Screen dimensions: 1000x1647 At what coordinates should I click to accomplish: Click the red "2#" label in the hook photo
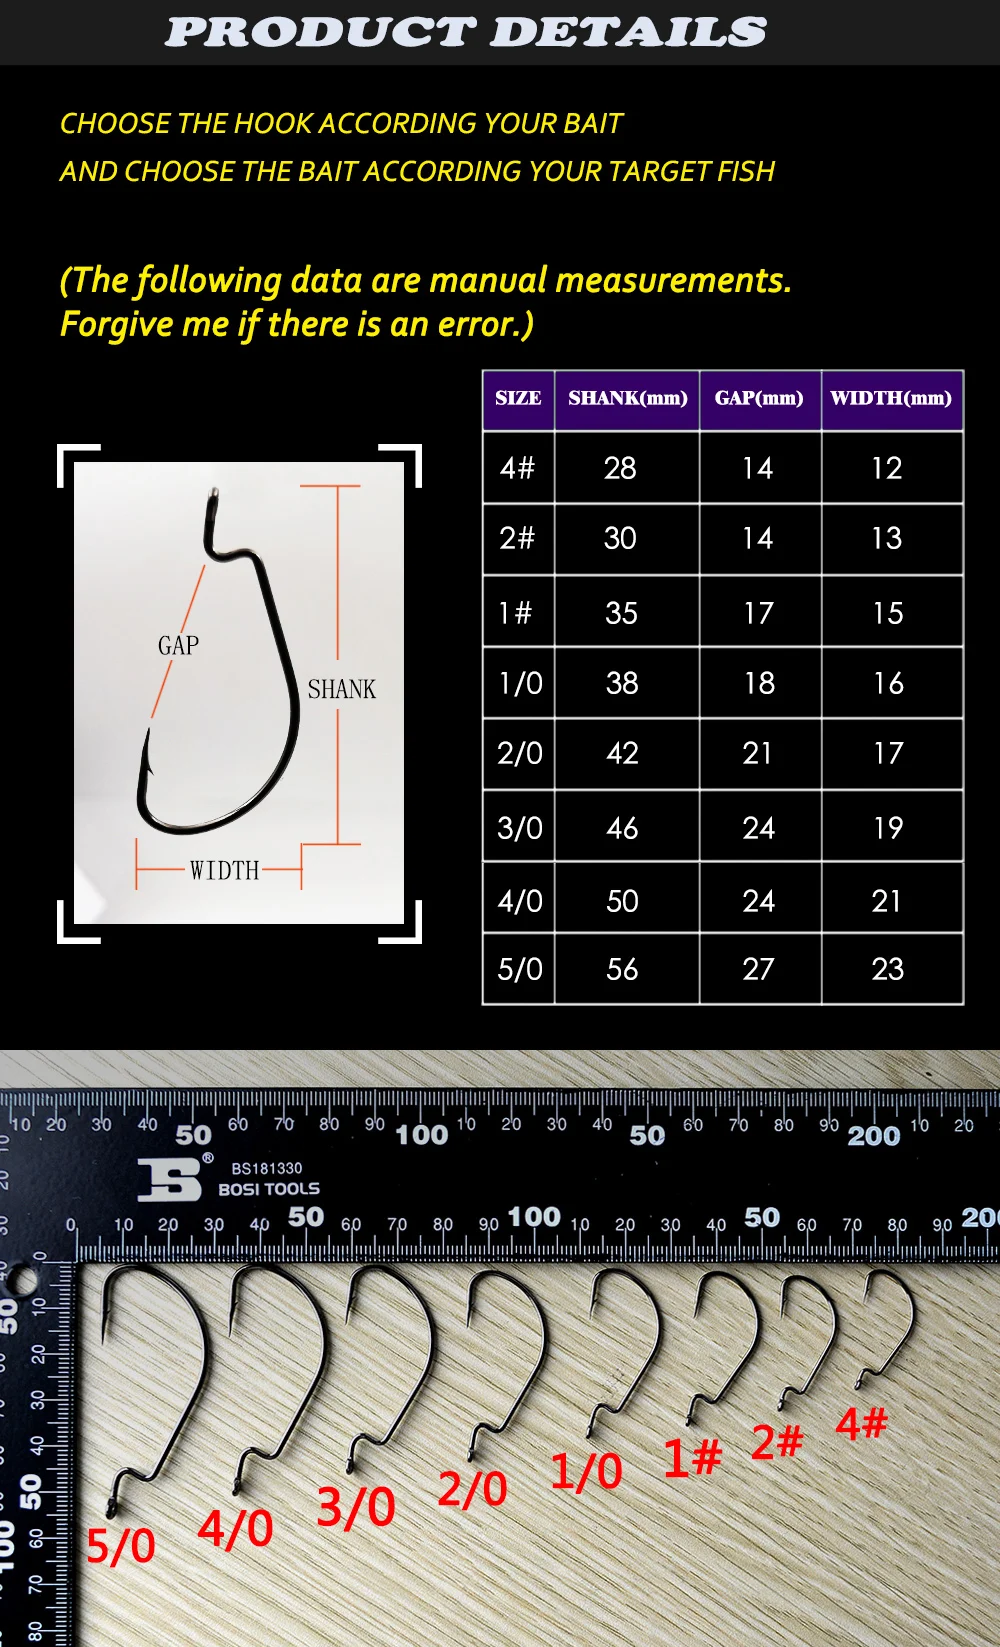click(x=778, y=1442)
